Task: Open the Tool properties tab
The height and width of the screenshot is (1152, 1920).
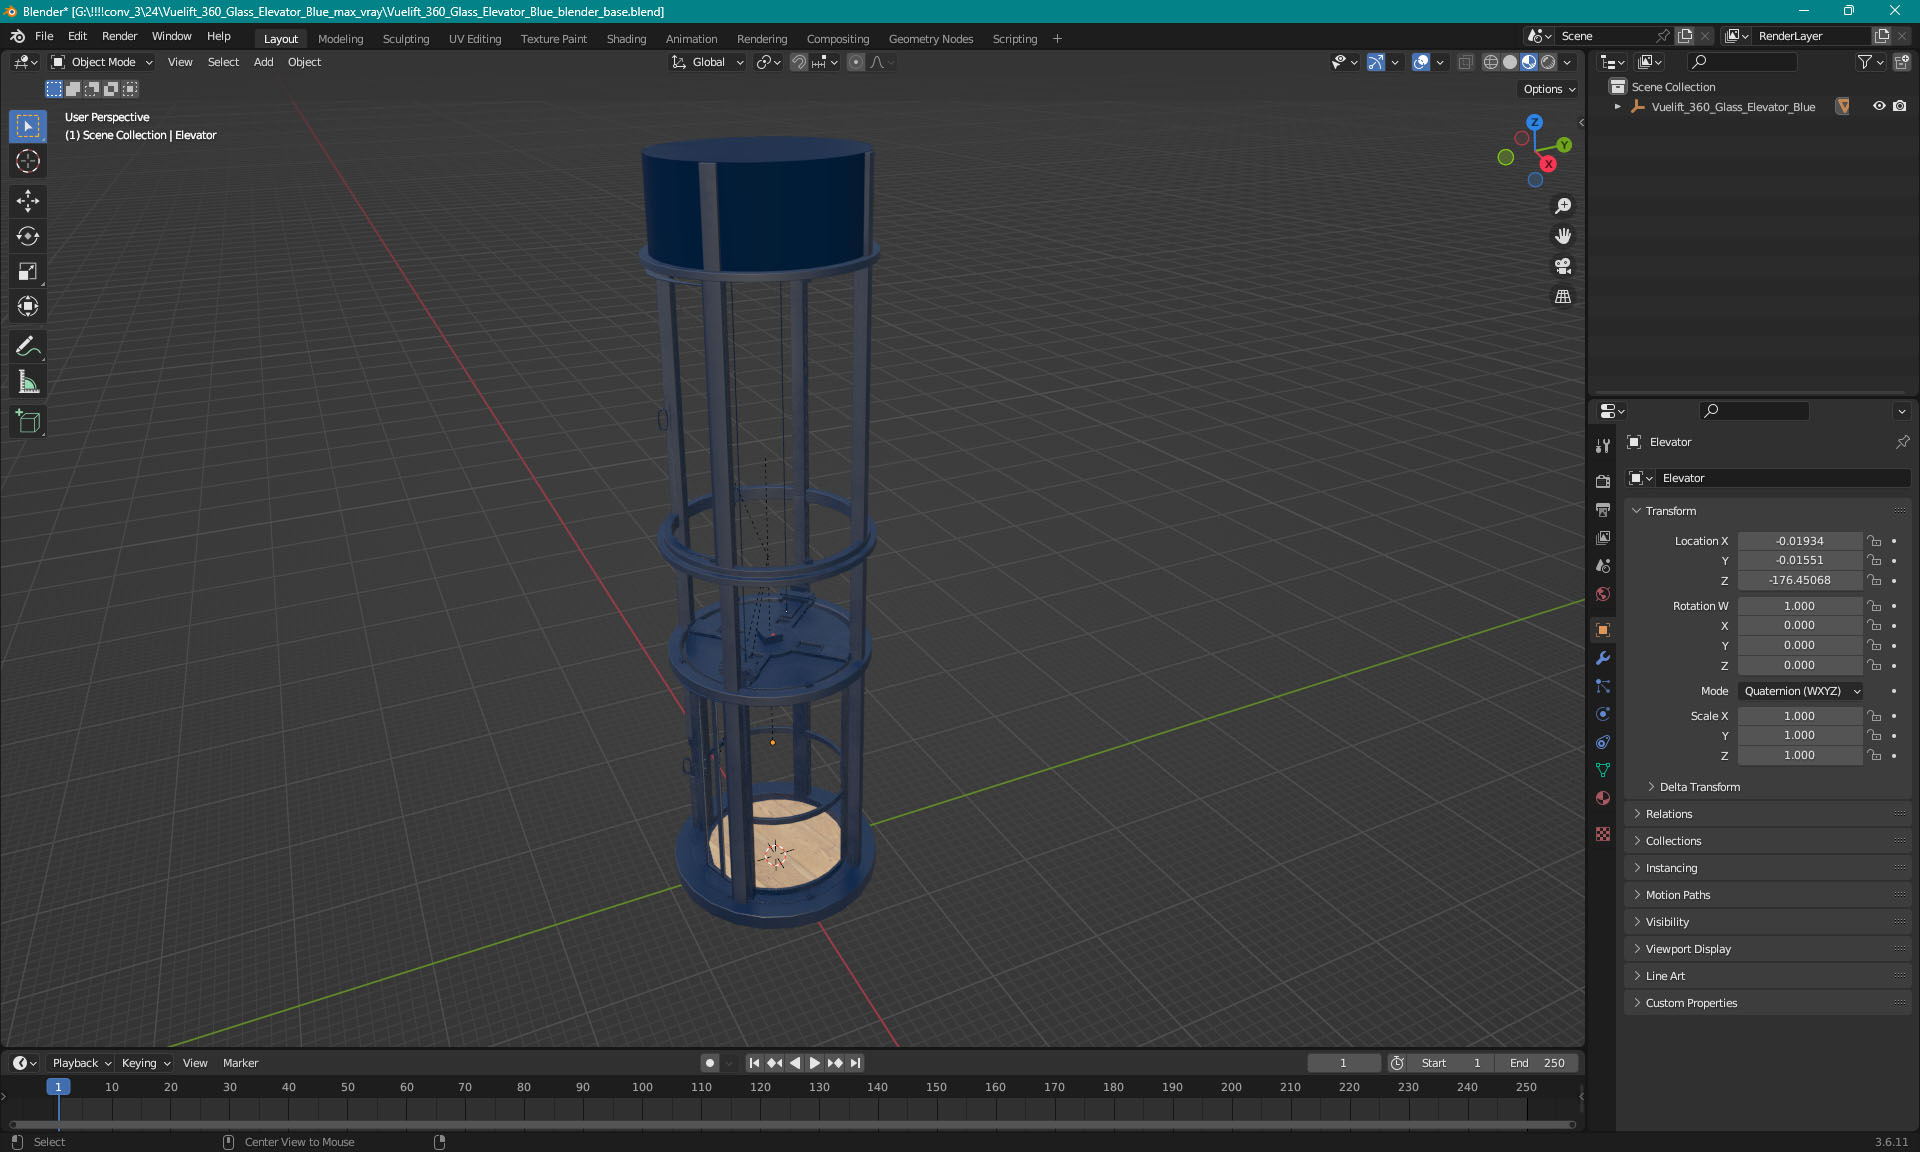Action: coord(1603,446)
